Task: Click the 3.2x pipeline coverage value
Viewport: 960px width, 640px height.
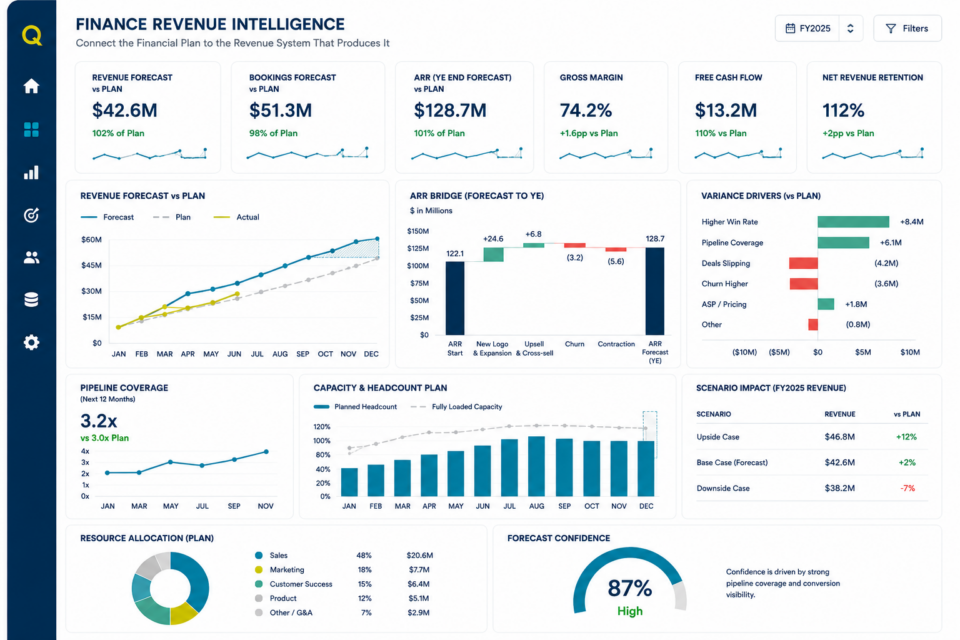Action: 99,421
